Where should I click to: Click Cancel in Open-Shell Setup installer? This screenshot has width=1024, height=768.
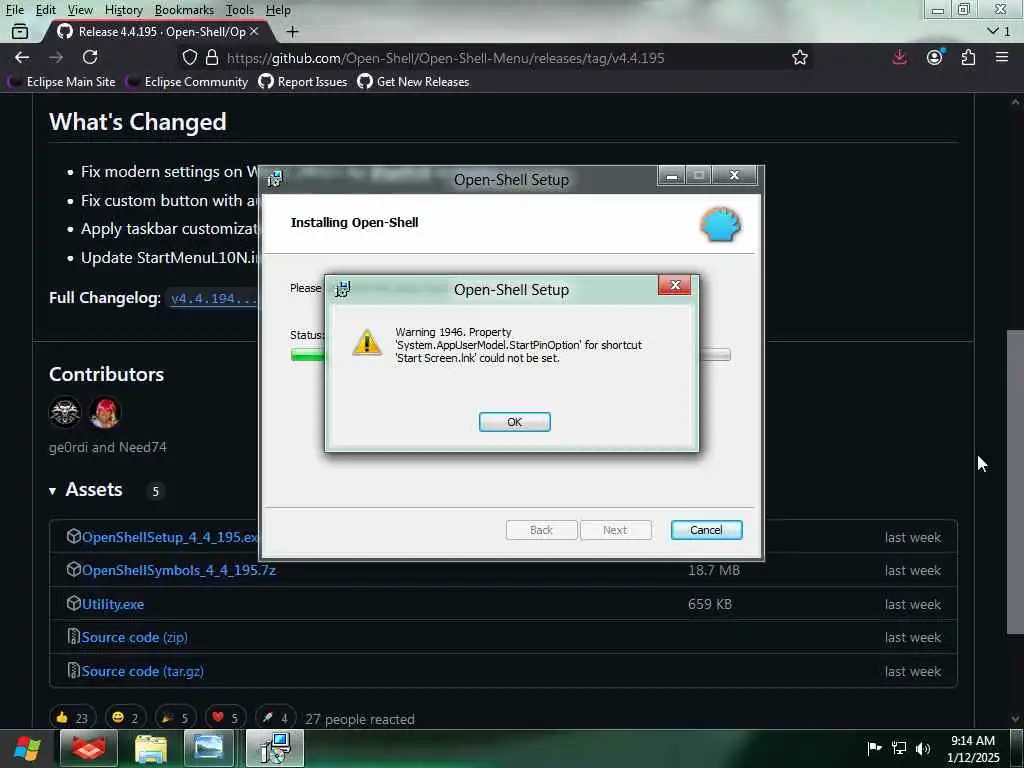point(706,530)
